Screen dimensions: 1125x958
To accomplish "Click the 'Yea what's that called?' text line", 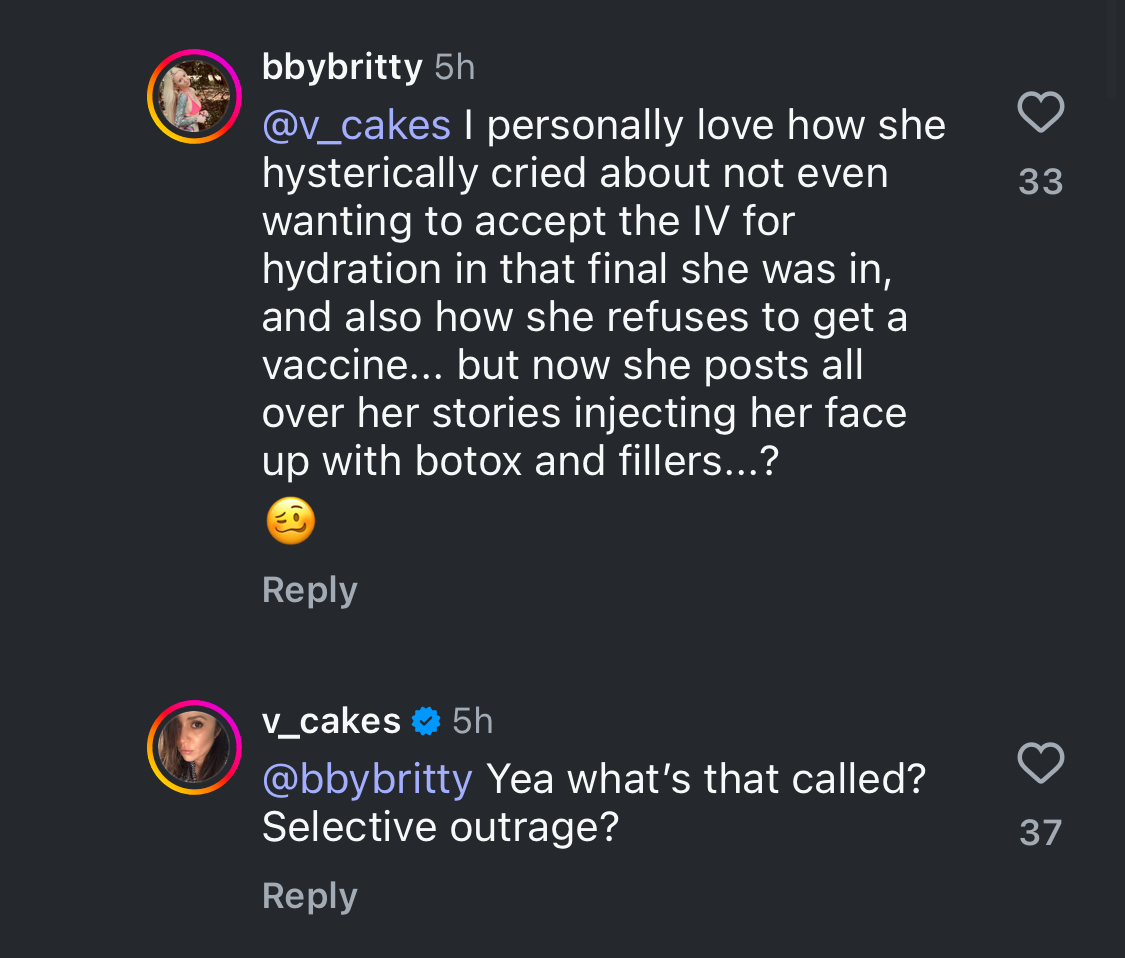I will pos(706,779).
